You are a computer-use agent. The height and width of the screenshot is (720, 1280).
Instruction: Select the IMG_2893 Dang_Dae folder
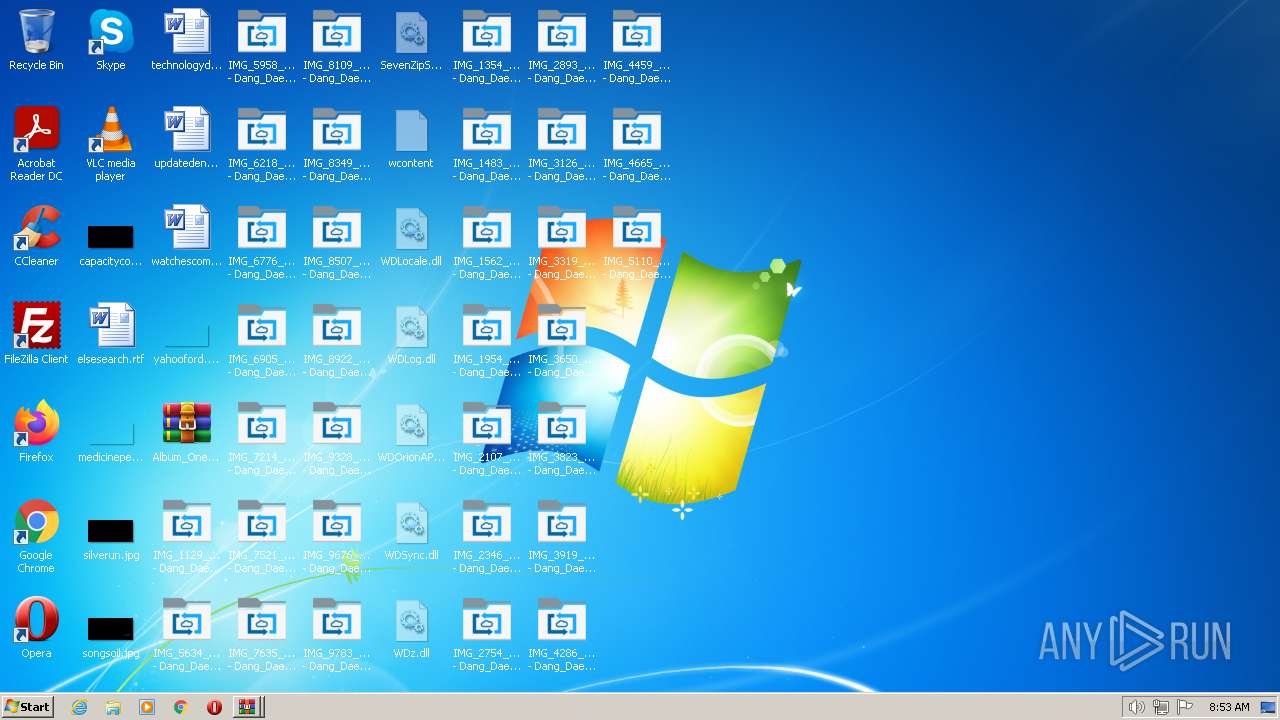click(561, 46)
